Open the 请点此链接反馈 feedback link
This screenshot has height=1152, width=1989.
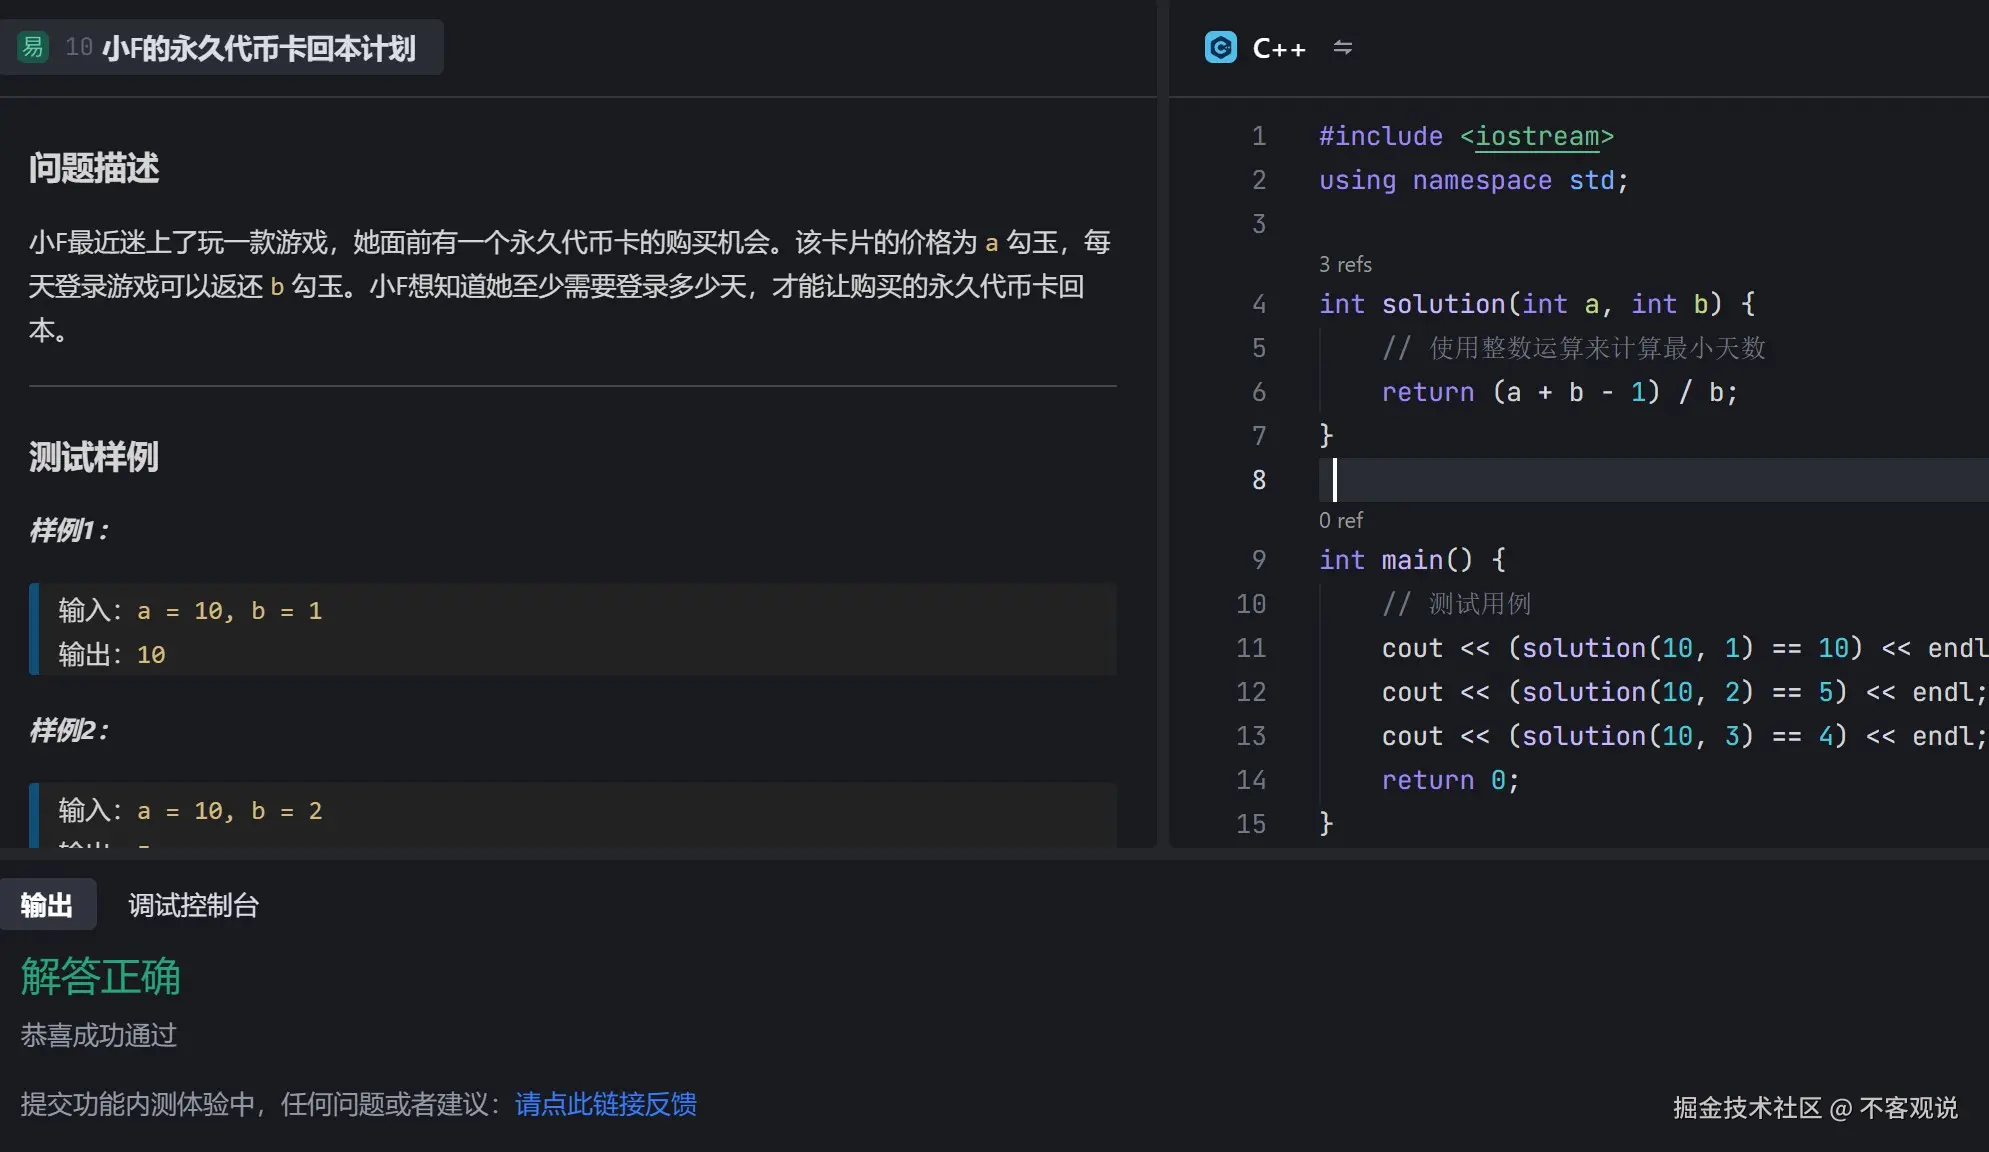tap(605, 1104)
